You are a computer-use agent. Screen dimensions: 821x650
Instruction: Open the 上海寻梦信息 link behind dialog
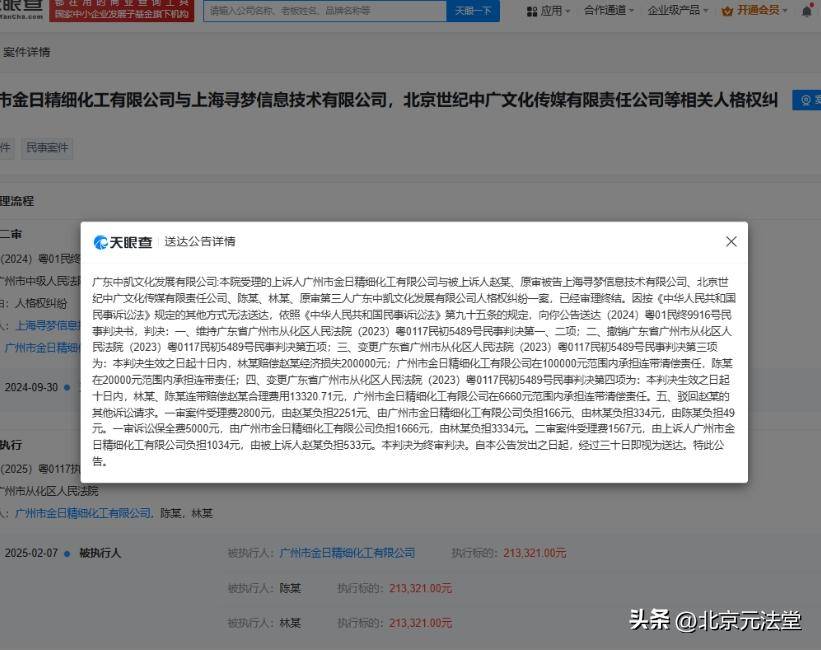pyautogui.click(x=48, y=326)
